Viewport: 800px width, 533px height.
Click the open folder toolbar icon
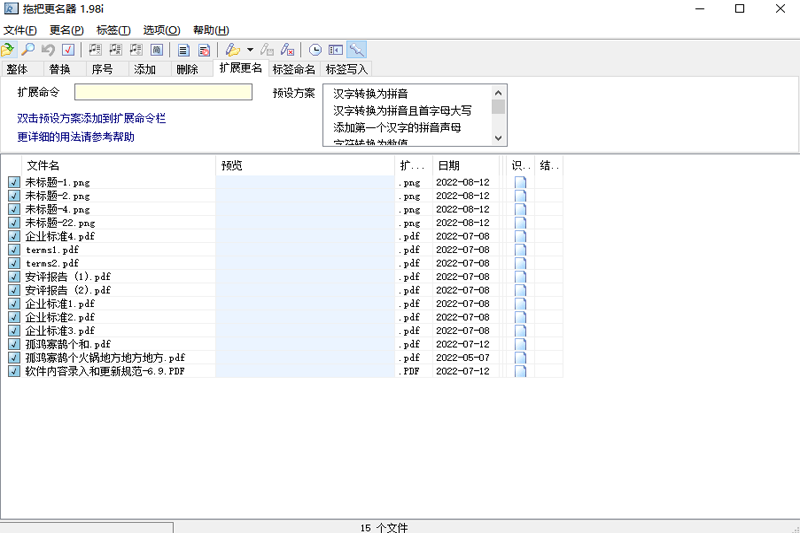(x=8, y=50)
